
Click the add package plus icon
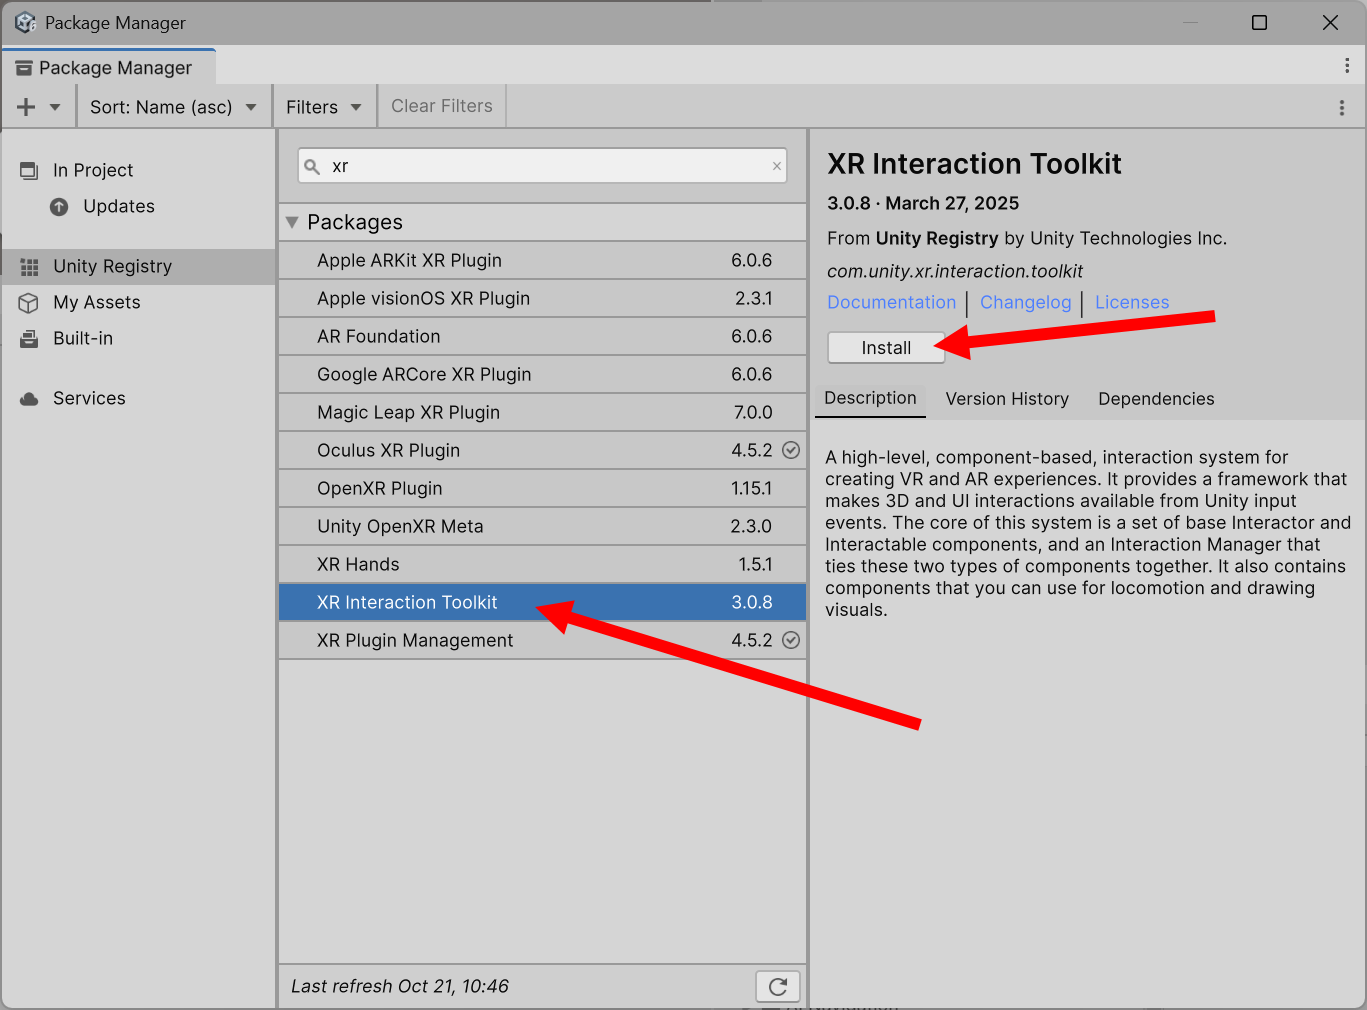pos(26,107)
